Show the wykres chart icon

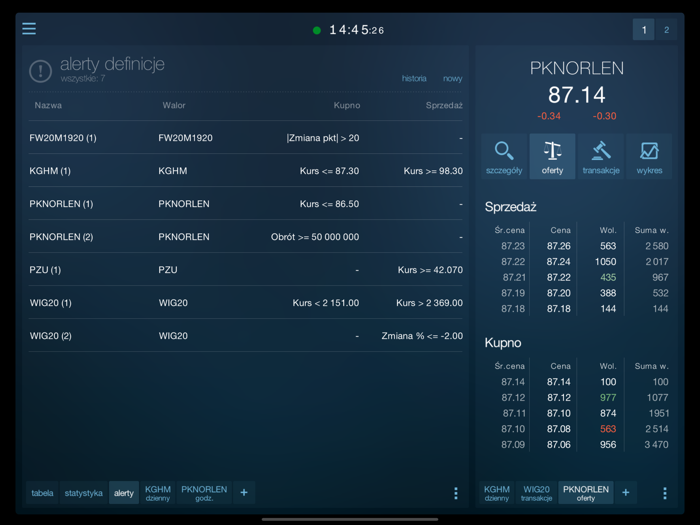pos(649,156)
